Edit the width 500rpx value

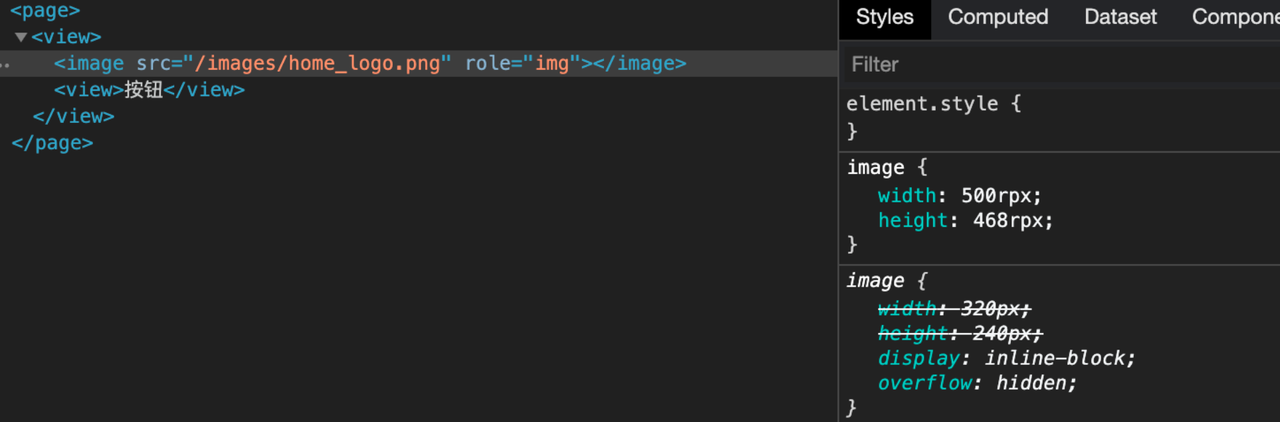pyautogui.click(x=995, y=194)
